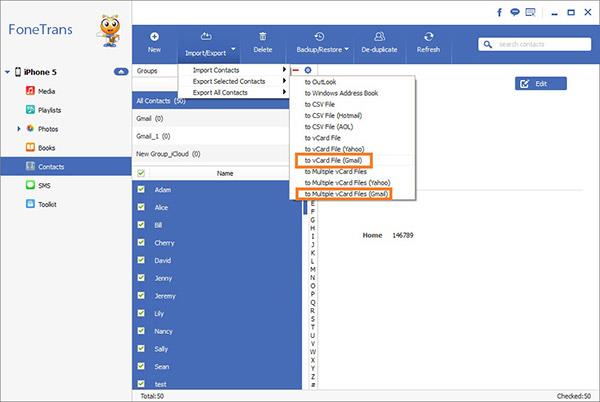Click the Refresh icon
600x402 pixels.
(428, 36)
